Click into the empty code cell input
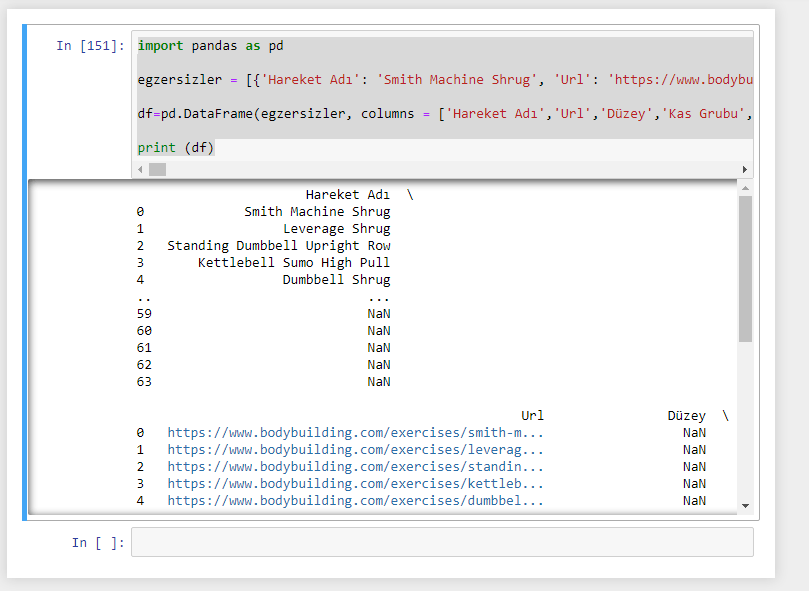The image size is (809, 591). pos(442,542)
